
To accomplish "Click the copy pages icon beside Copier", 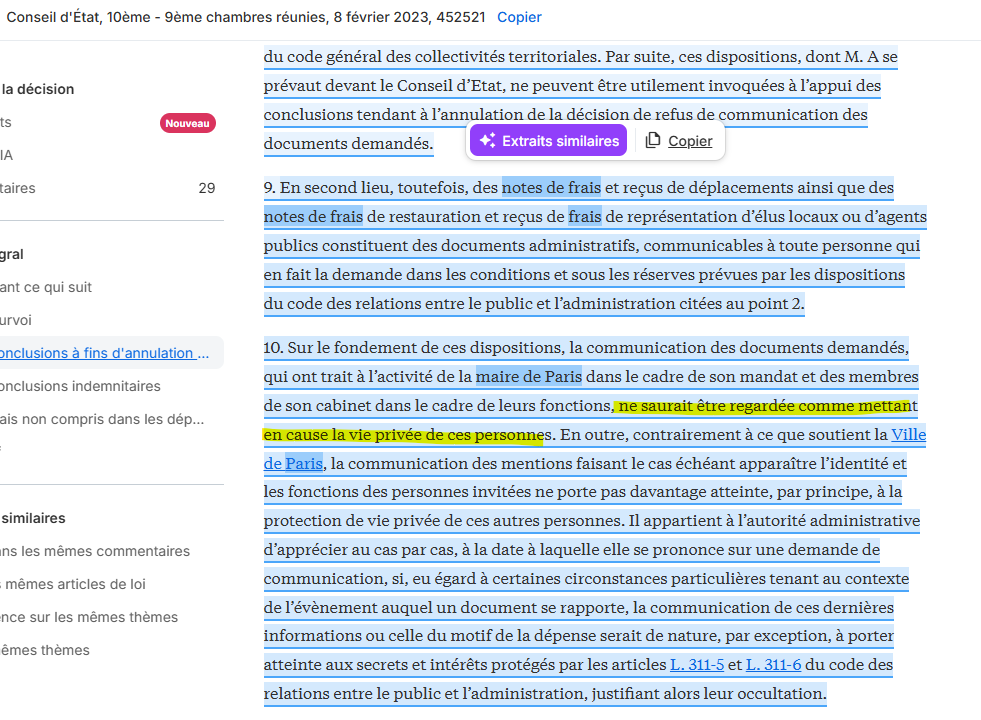I will (x=653, y=140).
